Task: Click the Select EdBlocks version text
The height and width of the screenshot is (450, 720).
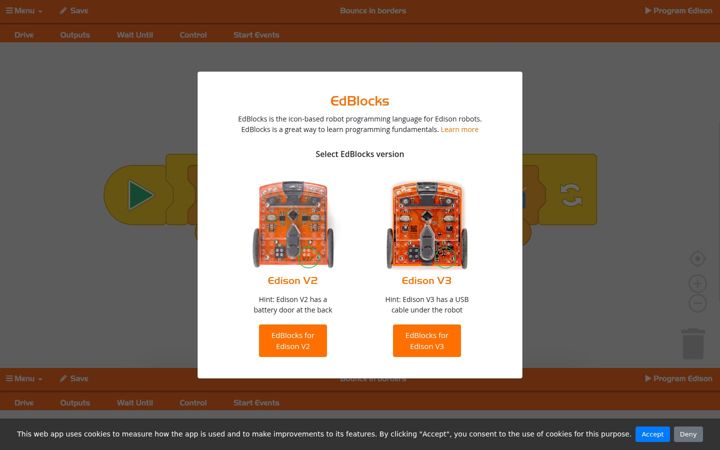Action: tap(360, 154)
